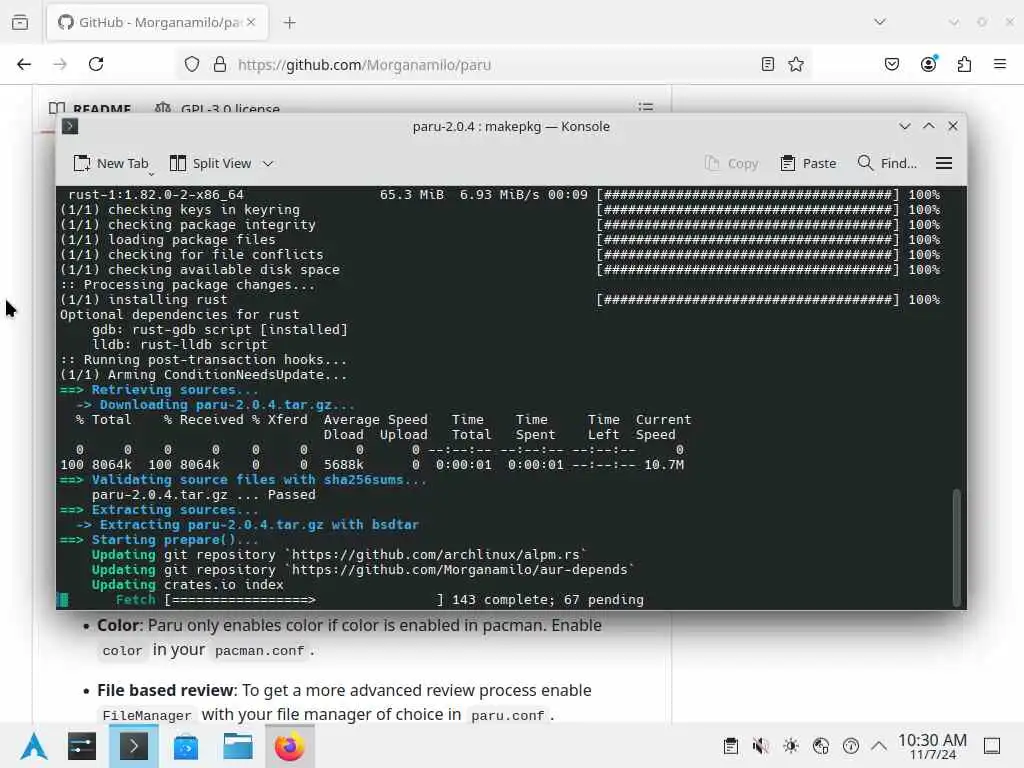Viewport: 1024px width, 768px height.
Task: Click 'pacman.conf' code text on GitHub
Action: (259, 650)
